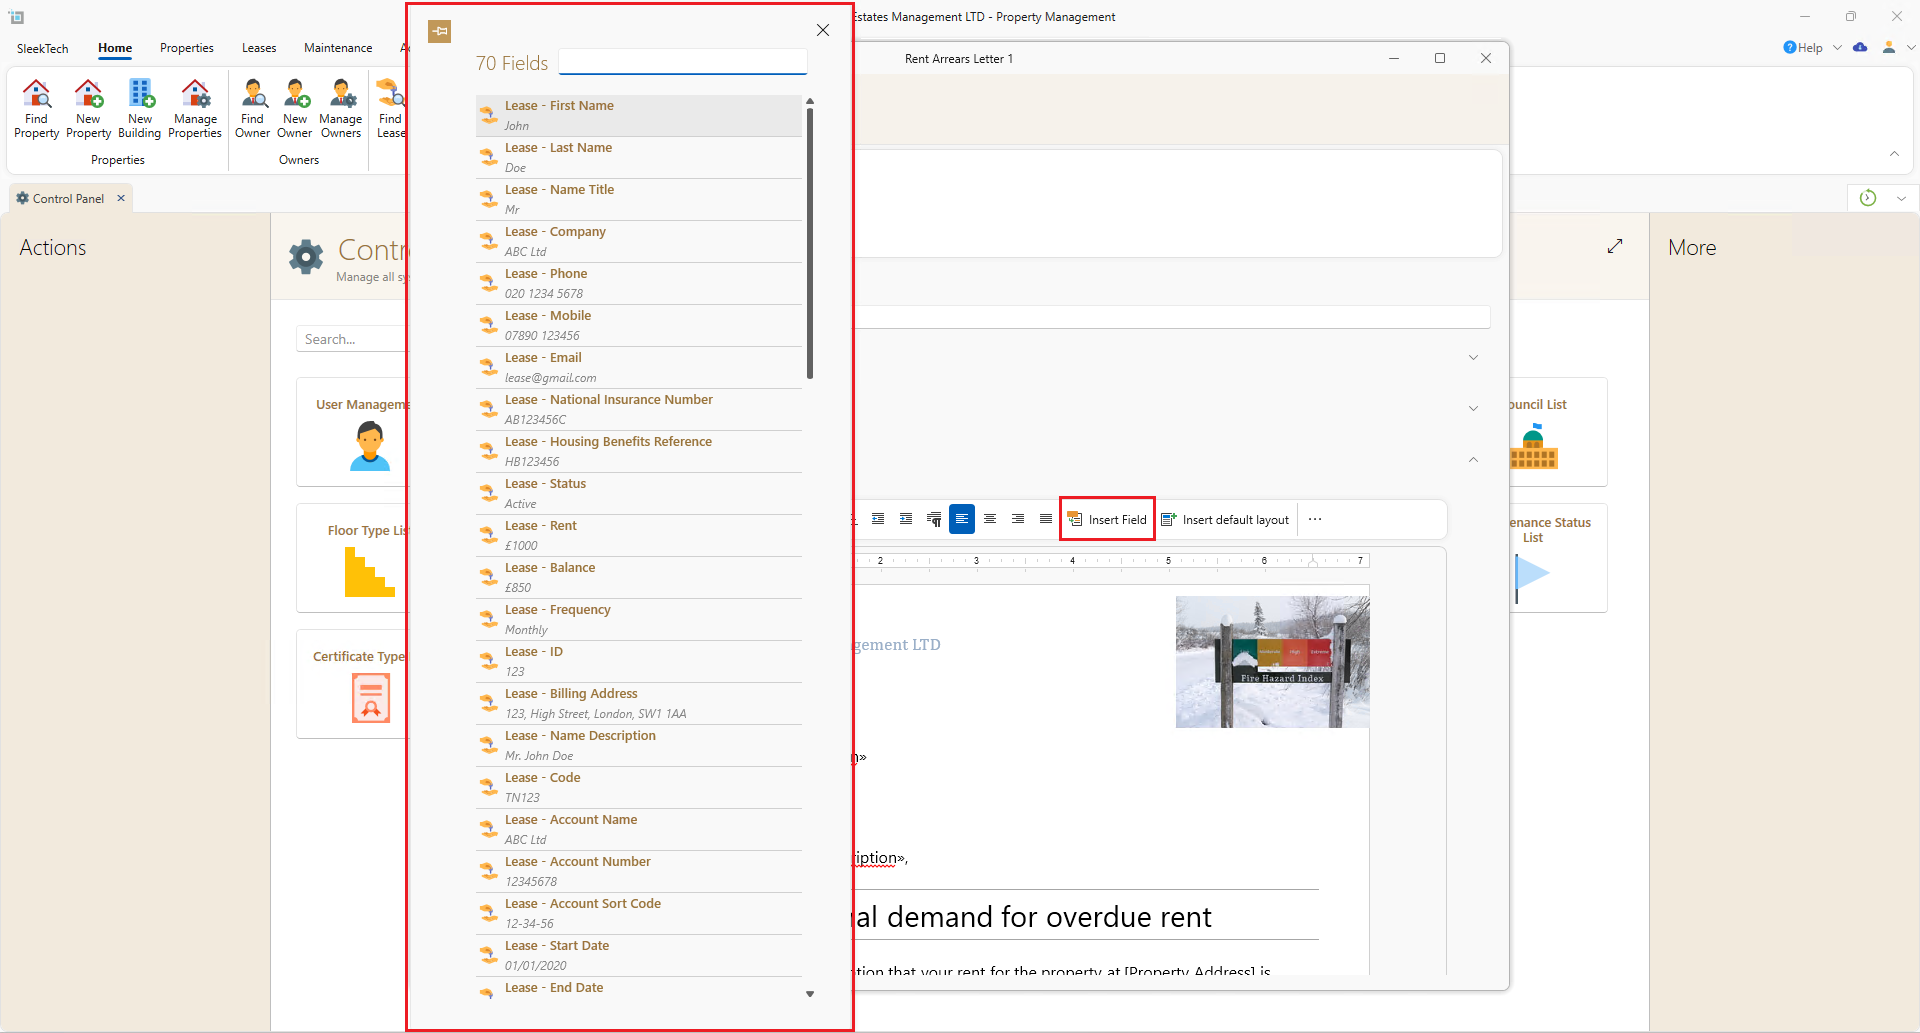Open the Tenancy Status List flag icon
The image size is (1920, 1033).
pyautogui.click(x=1532, y=578)
